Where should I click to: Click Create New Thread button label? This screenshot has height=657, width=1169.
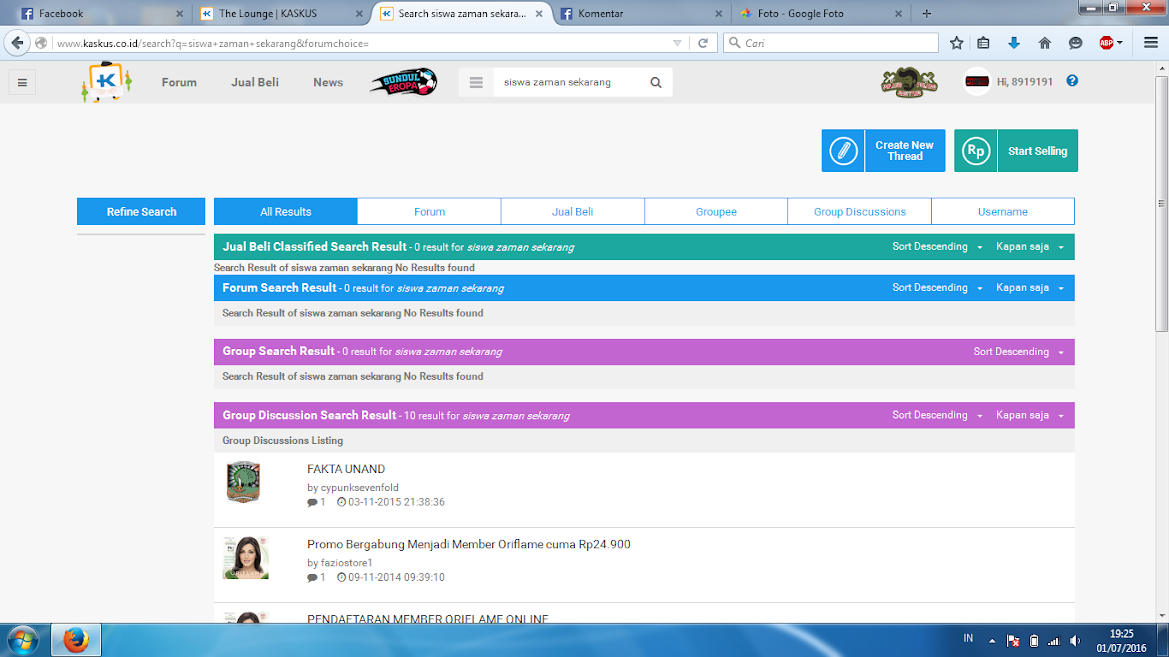[904, 151]
